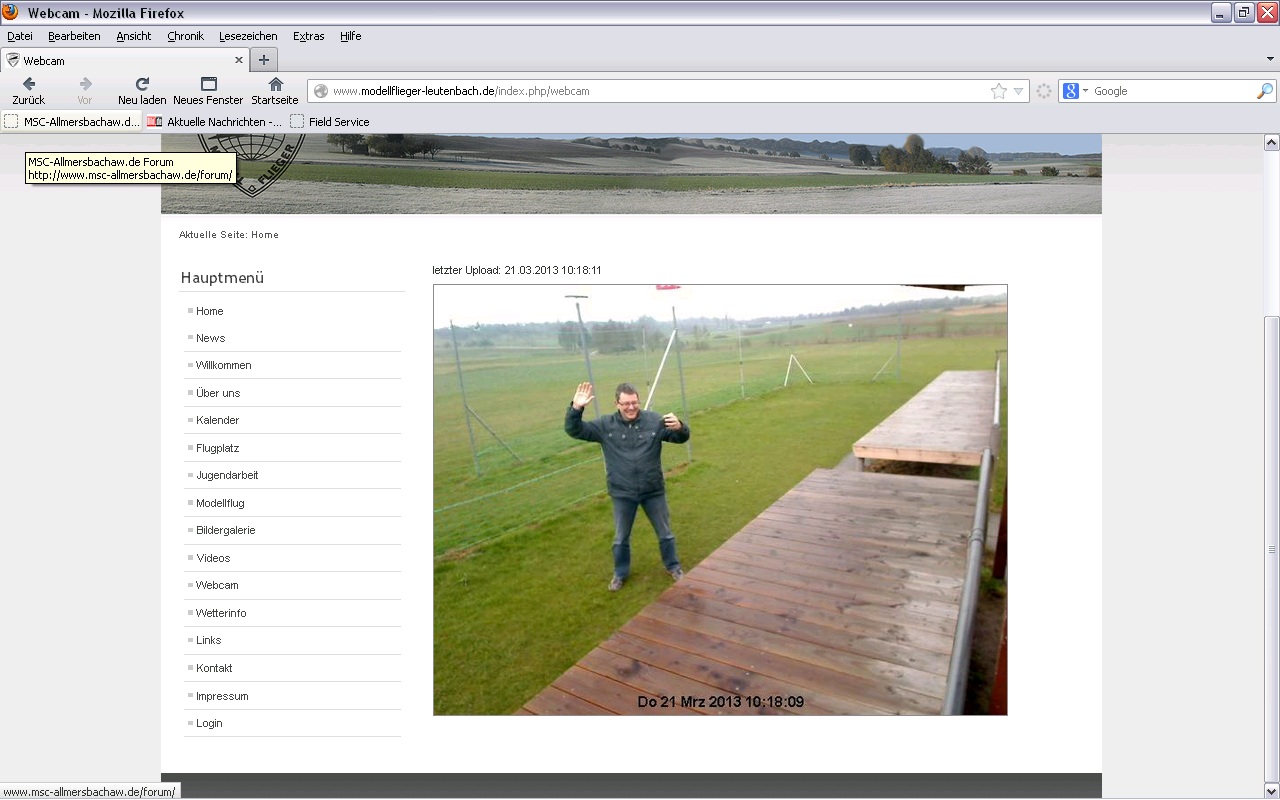Click the Aktuelle Nachrichten bookmark
Screen dimensions: 1280x800
[x=224, y=122]
